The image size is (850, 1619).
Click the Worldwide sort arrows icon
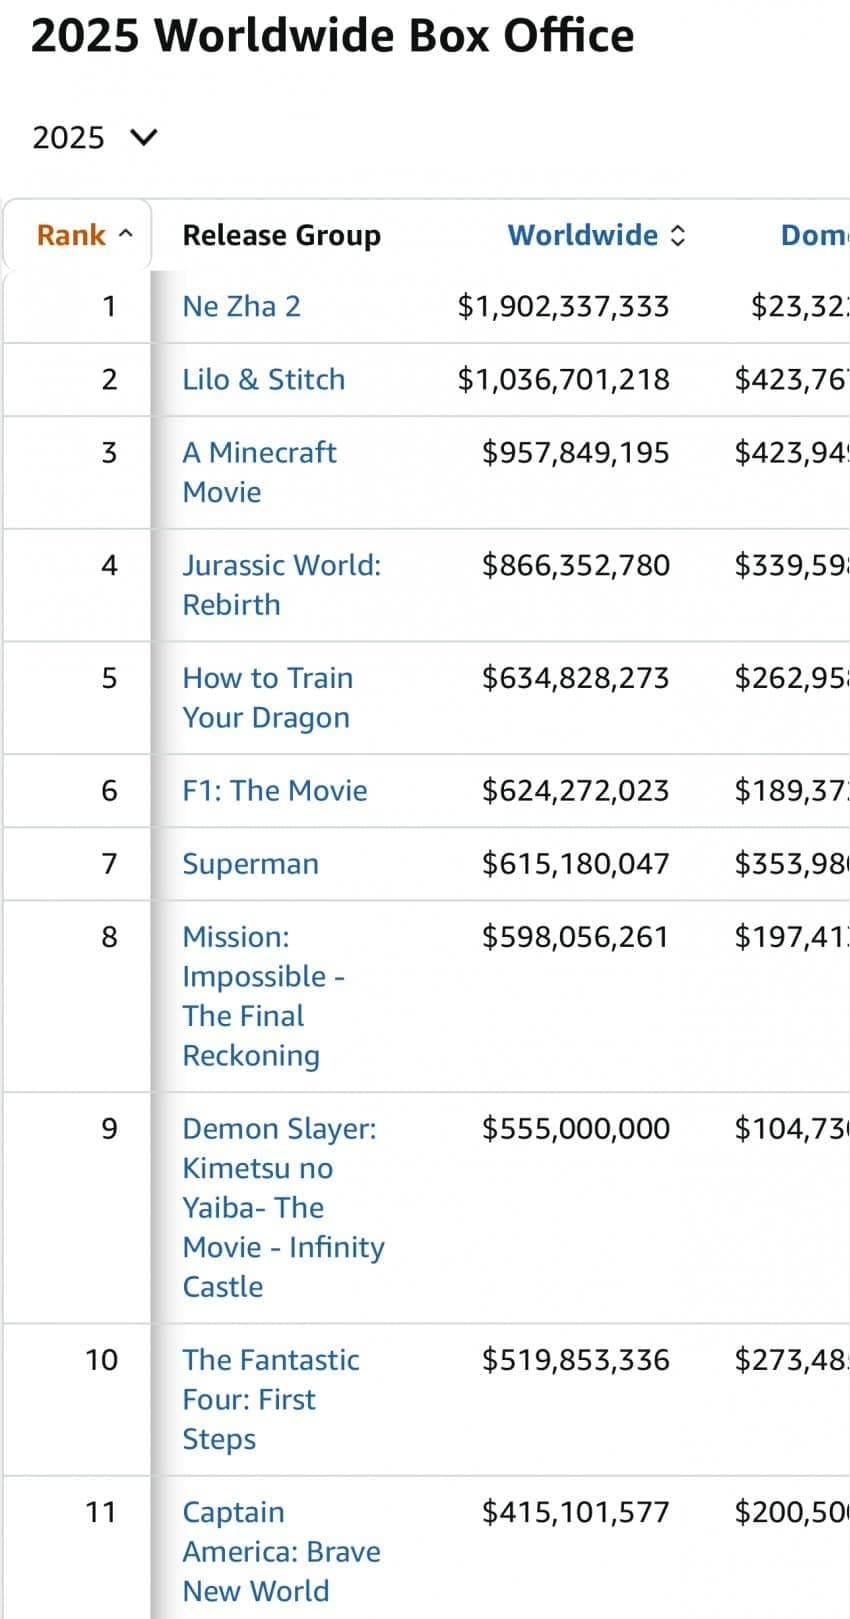click(x=678, y=236)
